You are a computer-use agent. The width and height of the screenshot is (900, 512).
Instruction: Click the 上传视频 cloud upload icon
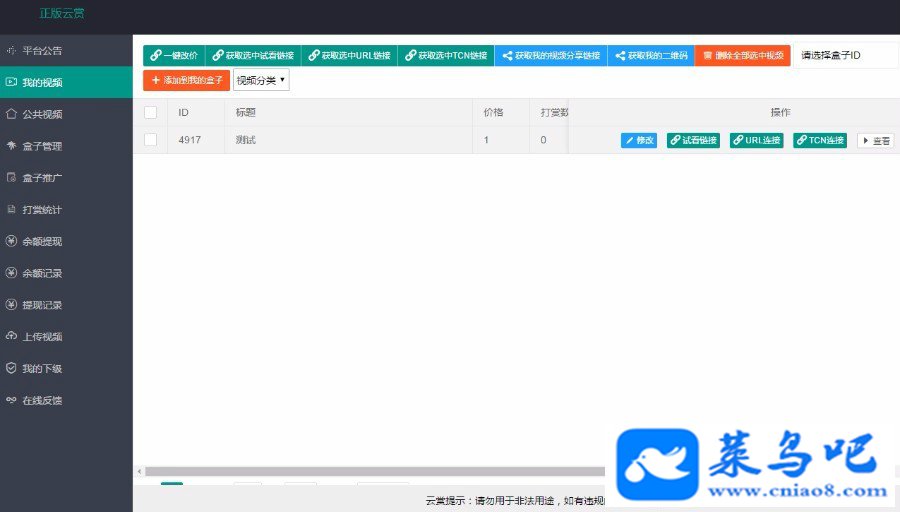(11, 336)
